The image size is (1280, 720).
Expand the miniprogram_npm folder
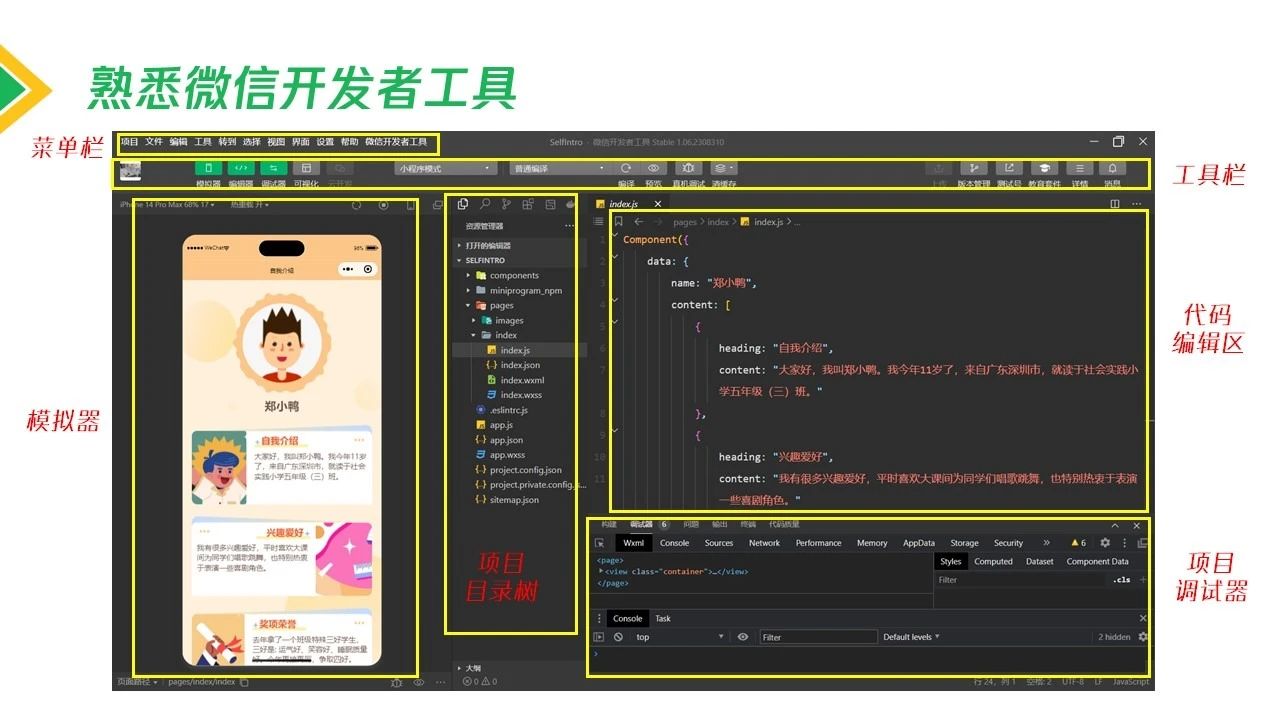pos(515,290)
